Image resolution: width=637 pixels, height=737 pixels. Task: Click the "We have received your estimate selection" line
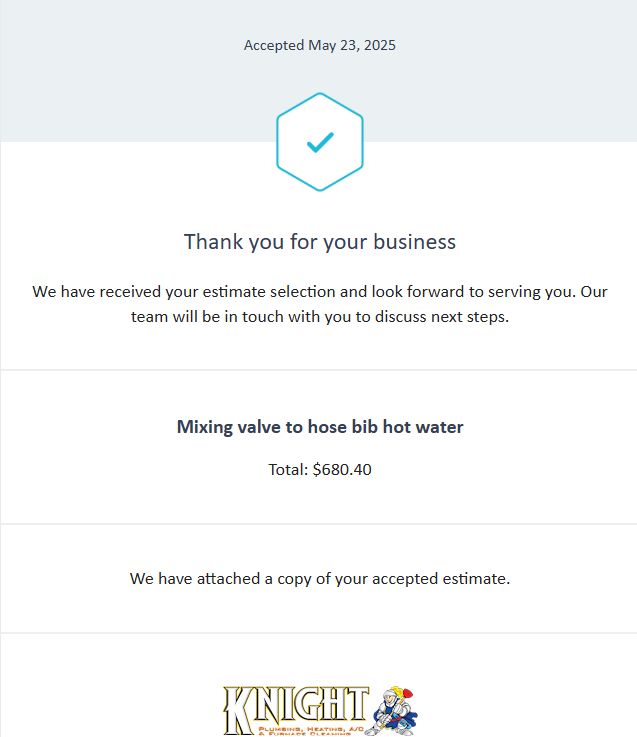(190, 292)
